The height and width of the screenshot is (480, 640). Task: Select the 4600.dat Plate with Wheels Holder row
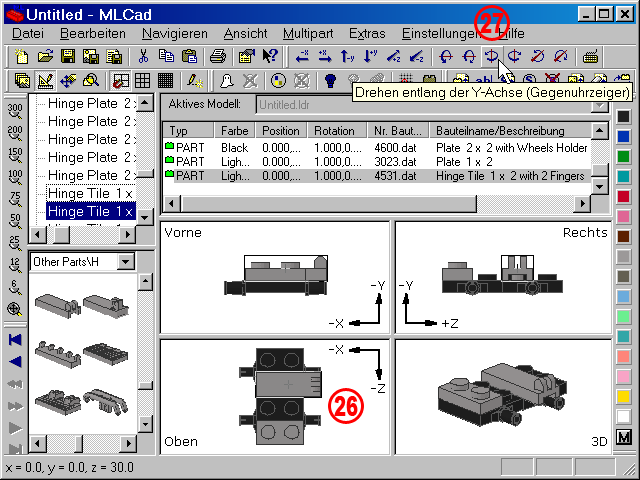[377, 147]
